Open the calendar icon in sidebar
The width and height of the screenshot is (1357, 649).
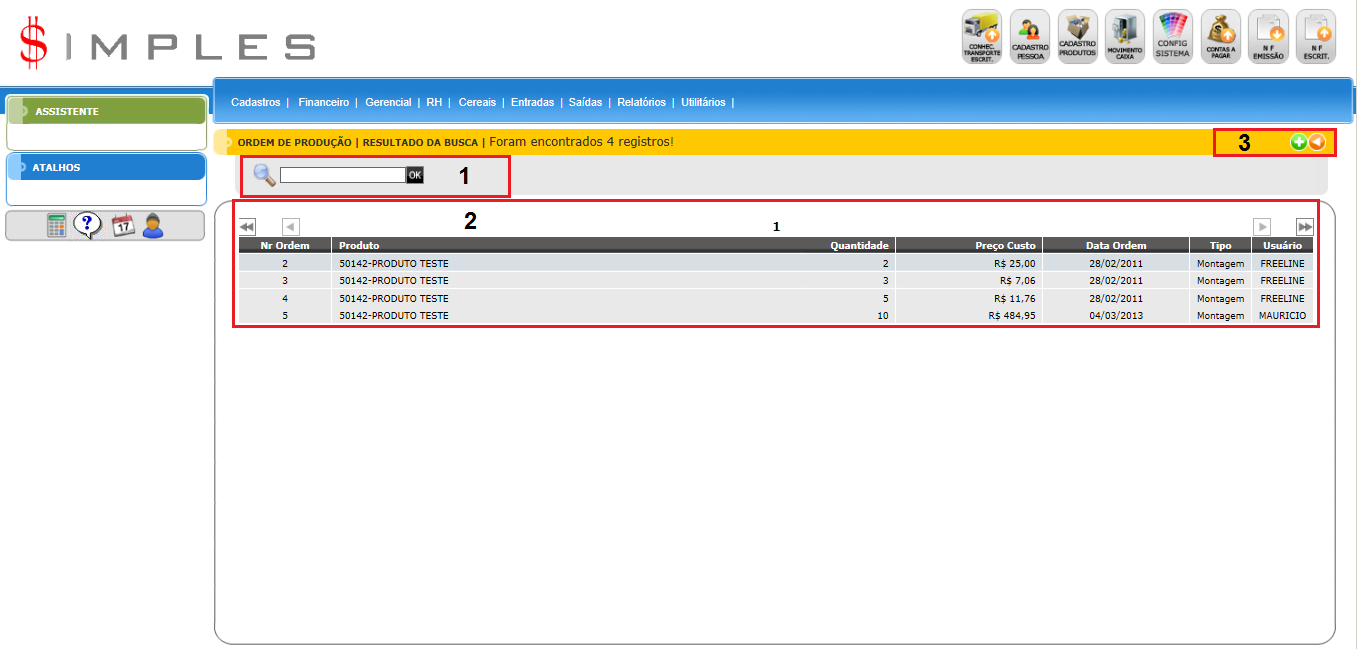(x=122, y=226)
